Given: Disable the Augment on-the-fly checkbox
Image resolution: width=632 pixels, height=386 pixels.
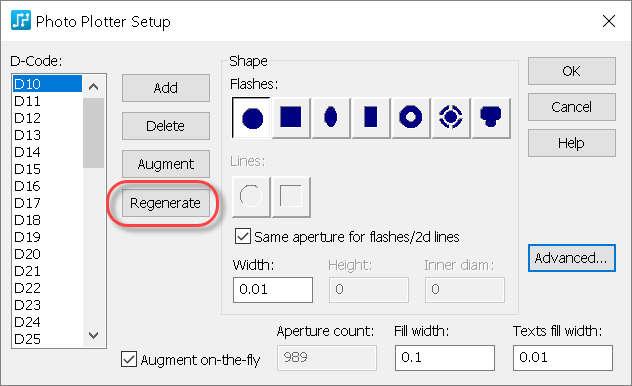Looking at the screenshot, I should click(129, 359).
